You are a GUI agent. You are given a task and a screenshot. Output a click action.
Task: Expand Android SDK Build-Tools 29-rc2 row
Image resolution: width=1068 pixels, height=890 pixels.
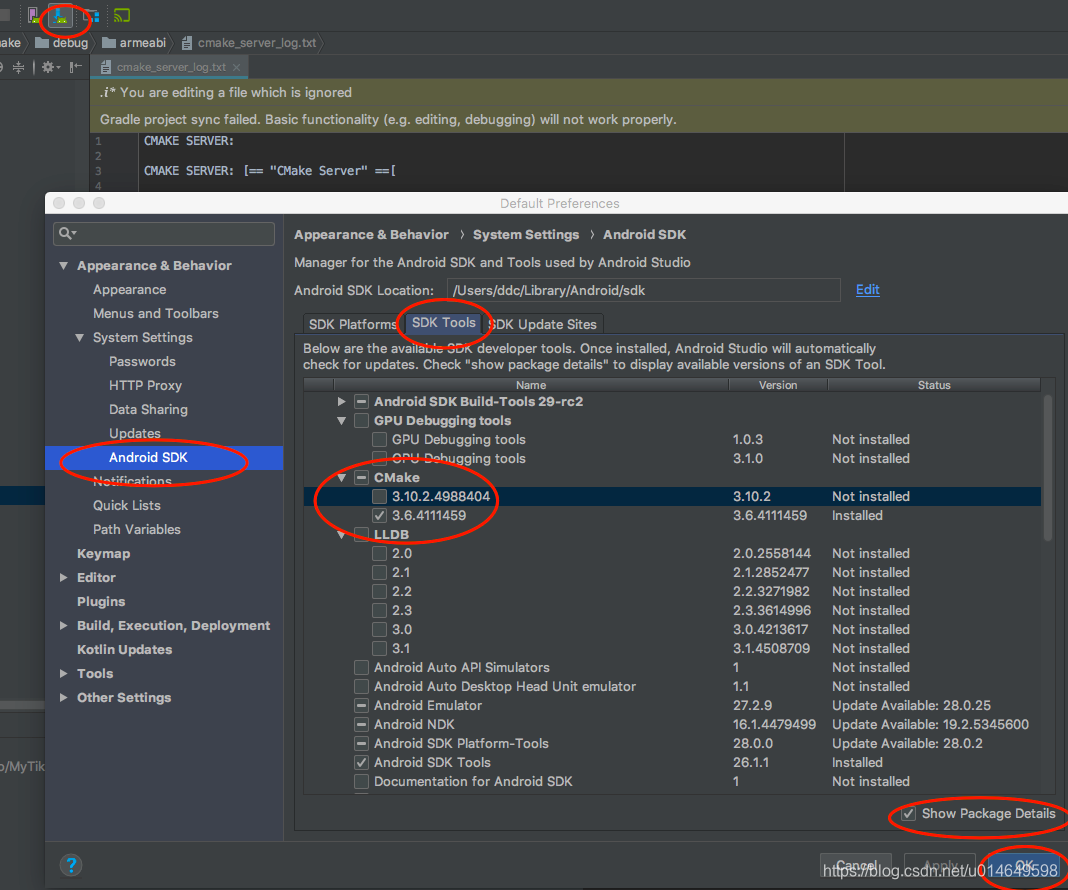tap(341, 401)
